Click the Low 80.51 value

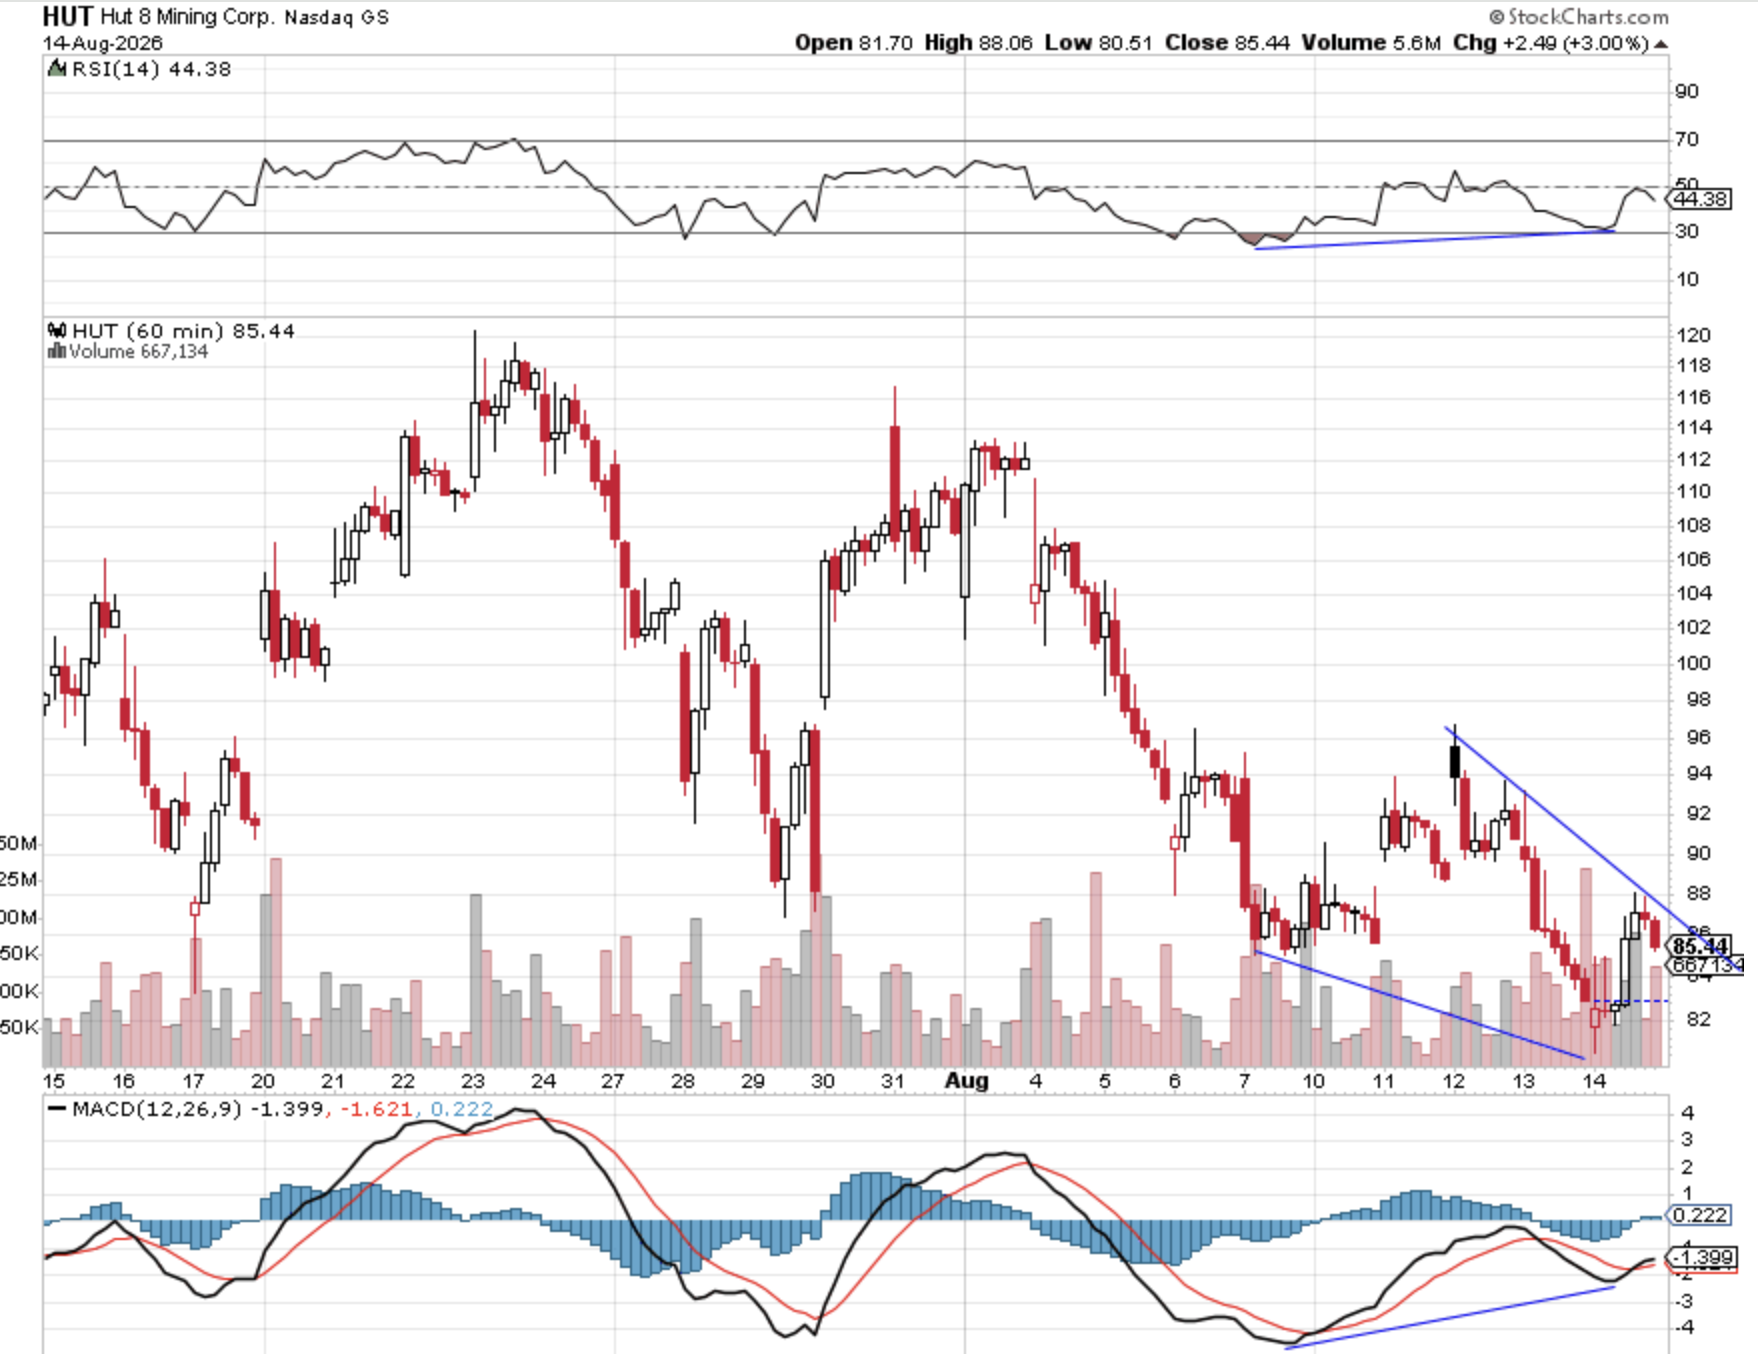point(1098,43)
